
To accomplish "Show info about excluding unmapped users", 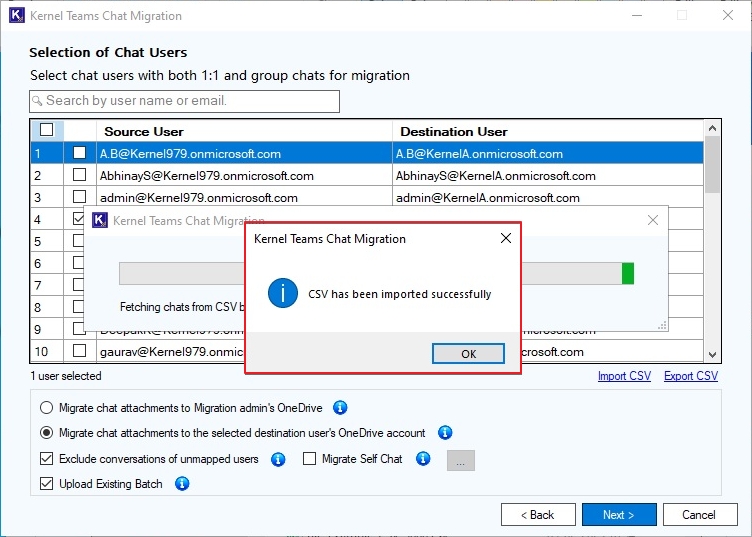I will (x=278, y=459).
